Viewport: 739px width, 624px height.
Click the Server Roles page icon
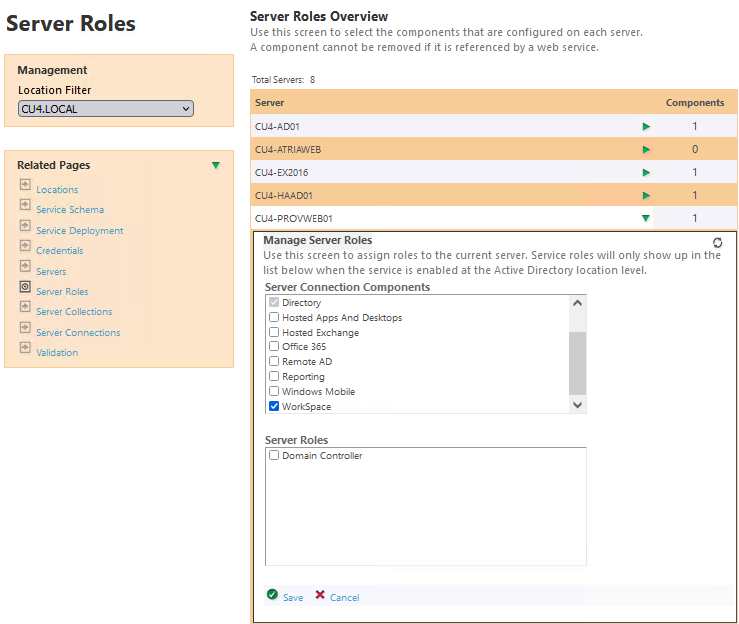coord(25,287)
